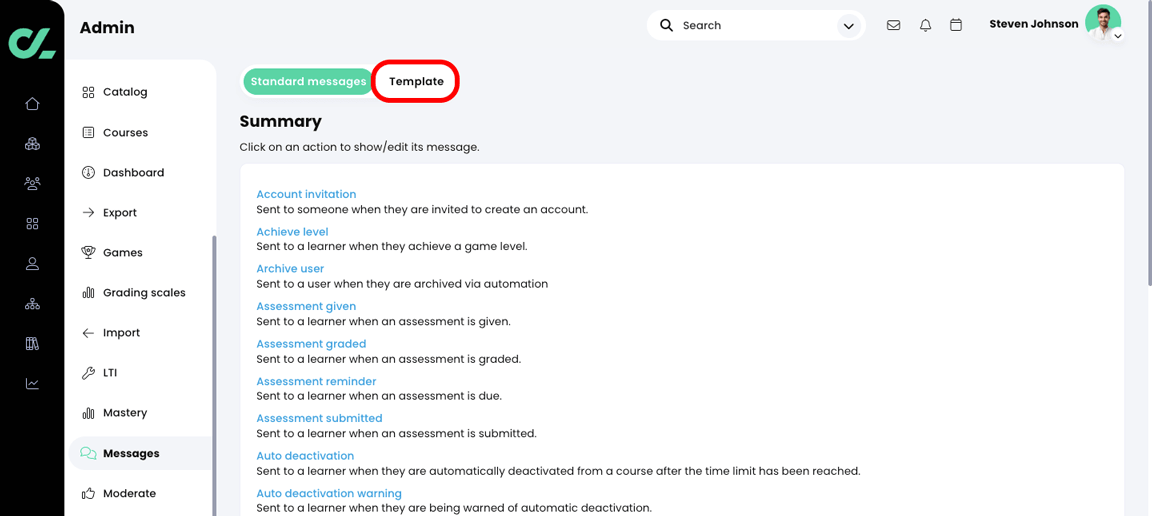
Task: Open the Assessment reminder message
Action: click(x=316, y=381)
